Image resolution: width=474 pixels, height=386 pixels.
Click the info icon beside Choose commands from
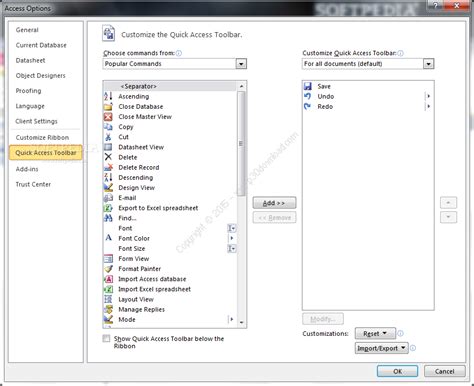[x=179, y=53]
